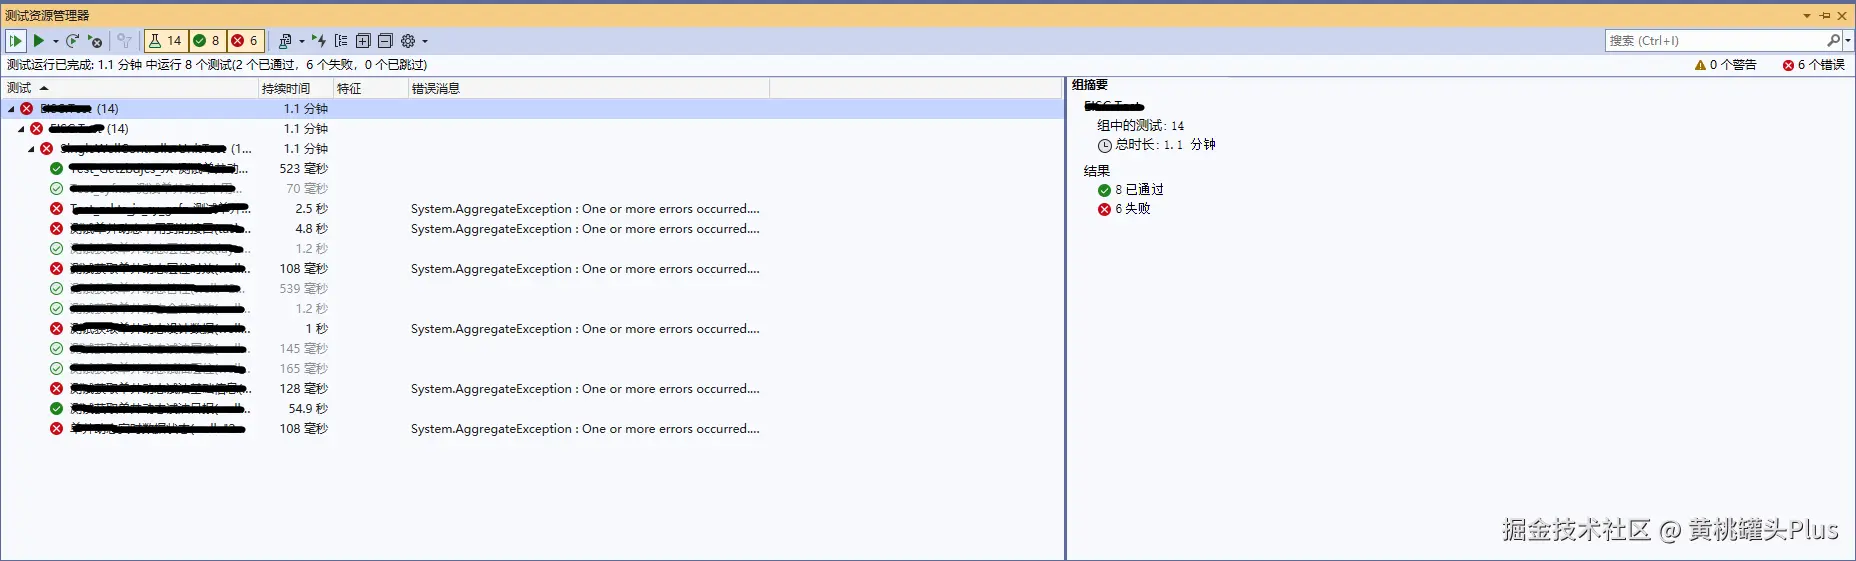Screen dimensions: 1856x561
Task: Collapse the third-level test class node
Action: (31, 149)
